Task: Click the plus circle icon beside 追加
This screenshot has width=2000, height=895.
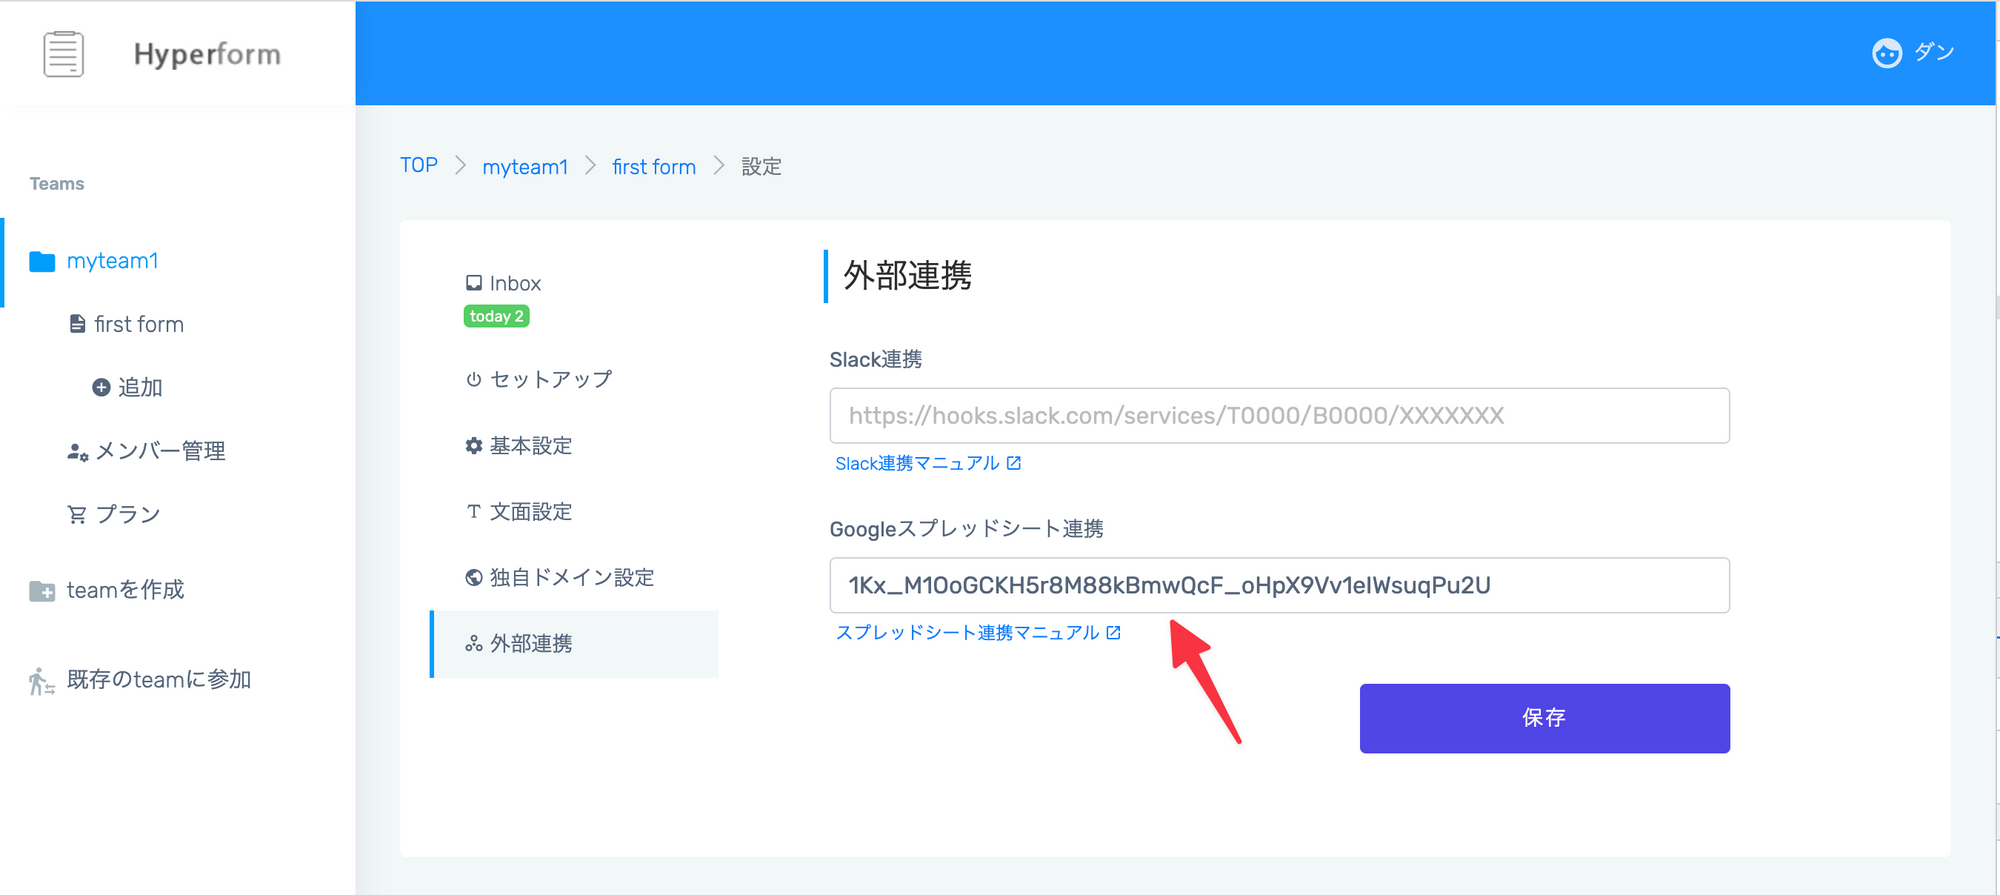Action: click(x=101, y=387)
